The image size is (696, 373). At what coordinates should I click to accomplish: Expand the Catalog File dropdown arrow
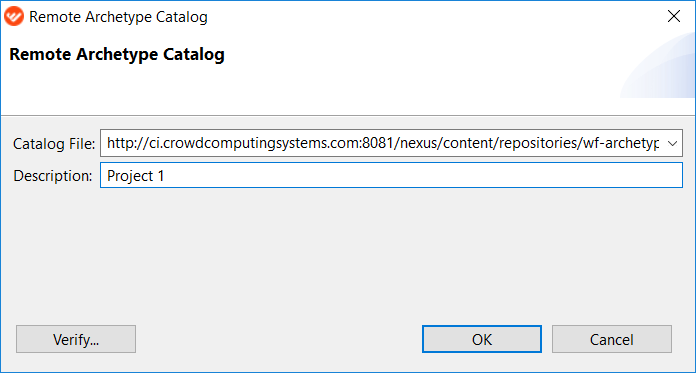[x=672, y=143]
